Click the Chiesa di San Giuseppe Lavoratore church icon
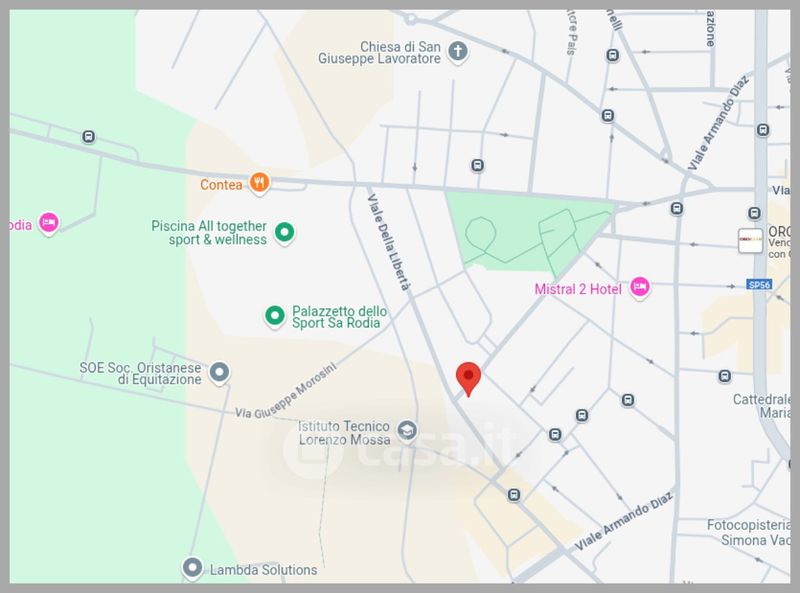 pyautogui.click(x=458, y=52)
